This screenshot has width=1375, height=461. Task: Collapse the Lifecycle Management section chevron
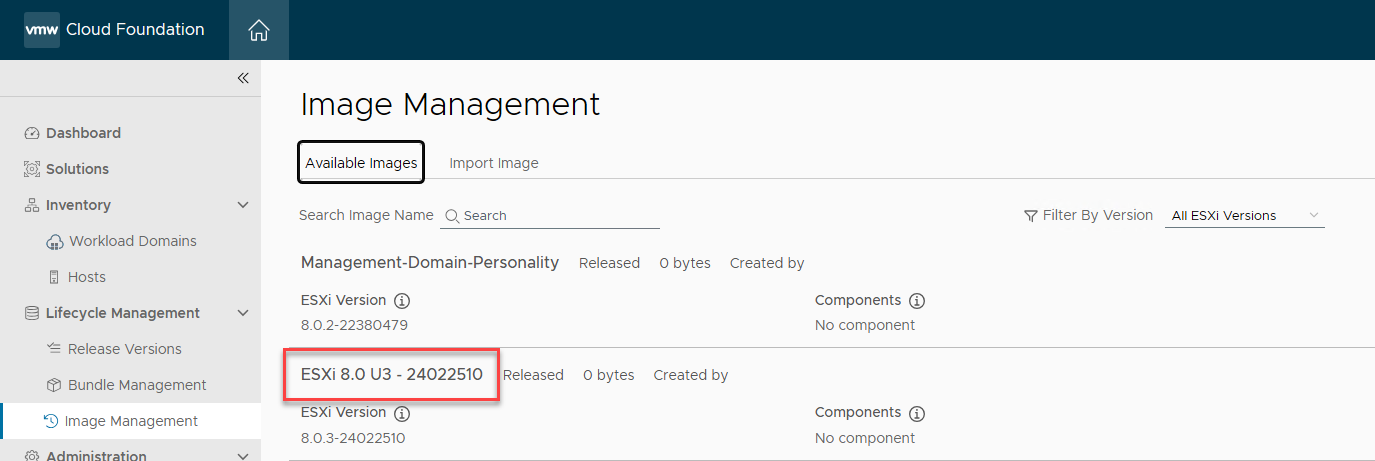(x=242, y=313)
